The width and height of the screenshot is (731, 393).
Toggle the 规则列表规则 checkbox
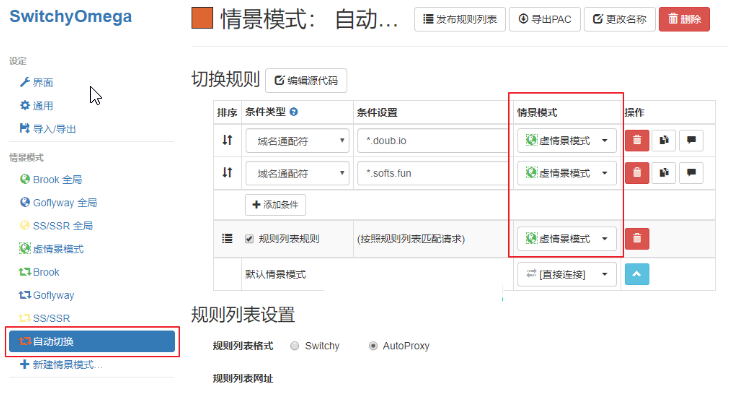click(x=249, y=239)
